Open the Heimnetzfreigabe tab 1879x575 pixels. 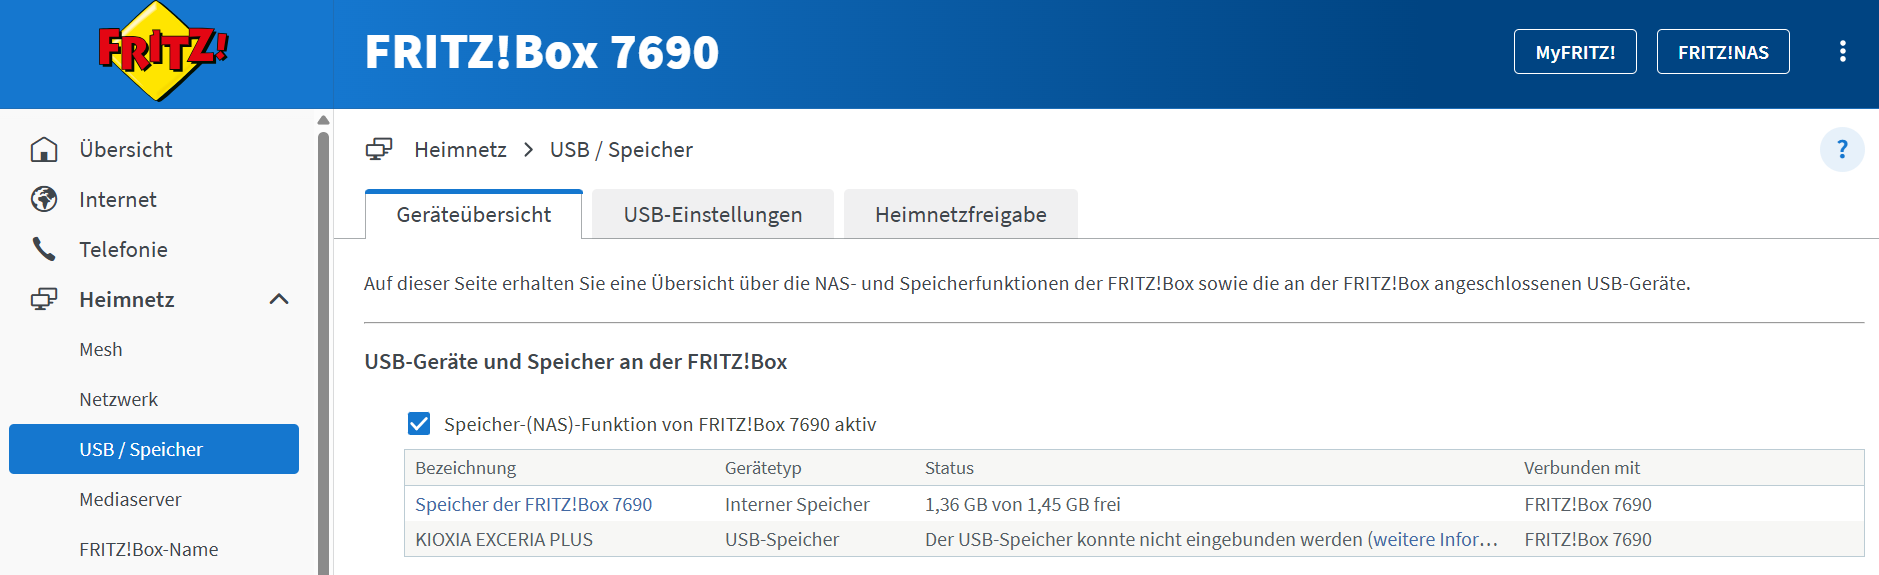coord(960,215)
